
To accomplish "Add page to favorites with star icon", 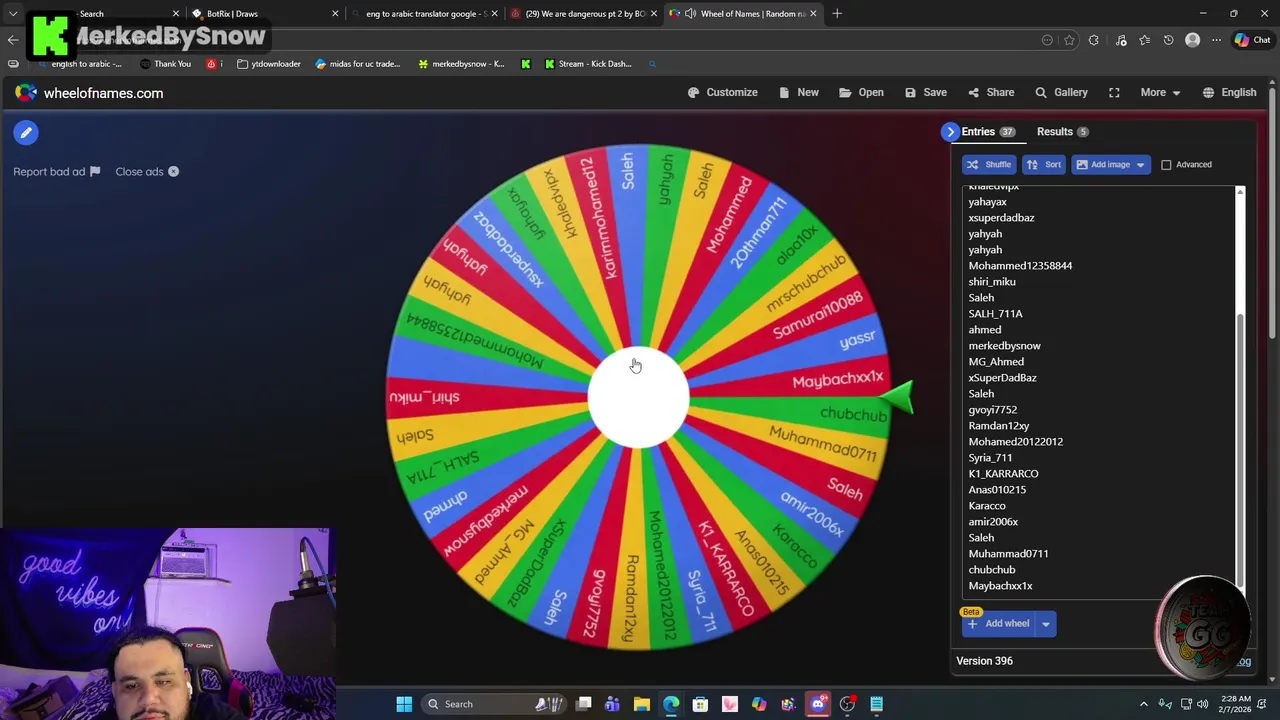I will point(1069,40).
